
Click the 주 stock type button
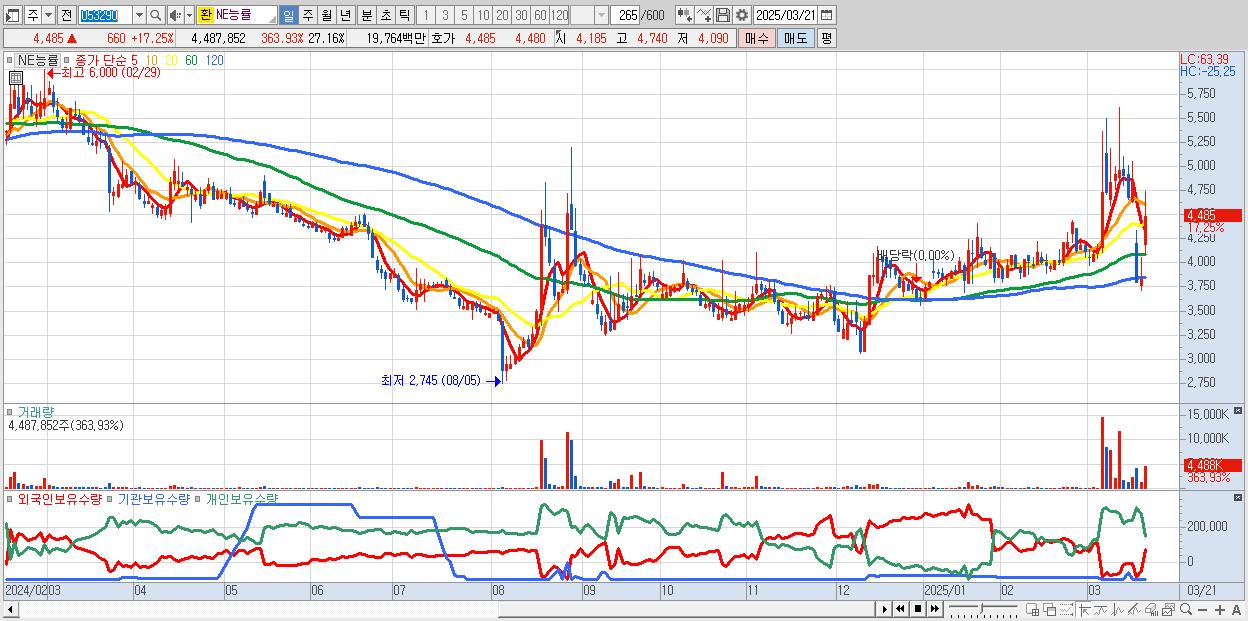click(x=32, y=15)
